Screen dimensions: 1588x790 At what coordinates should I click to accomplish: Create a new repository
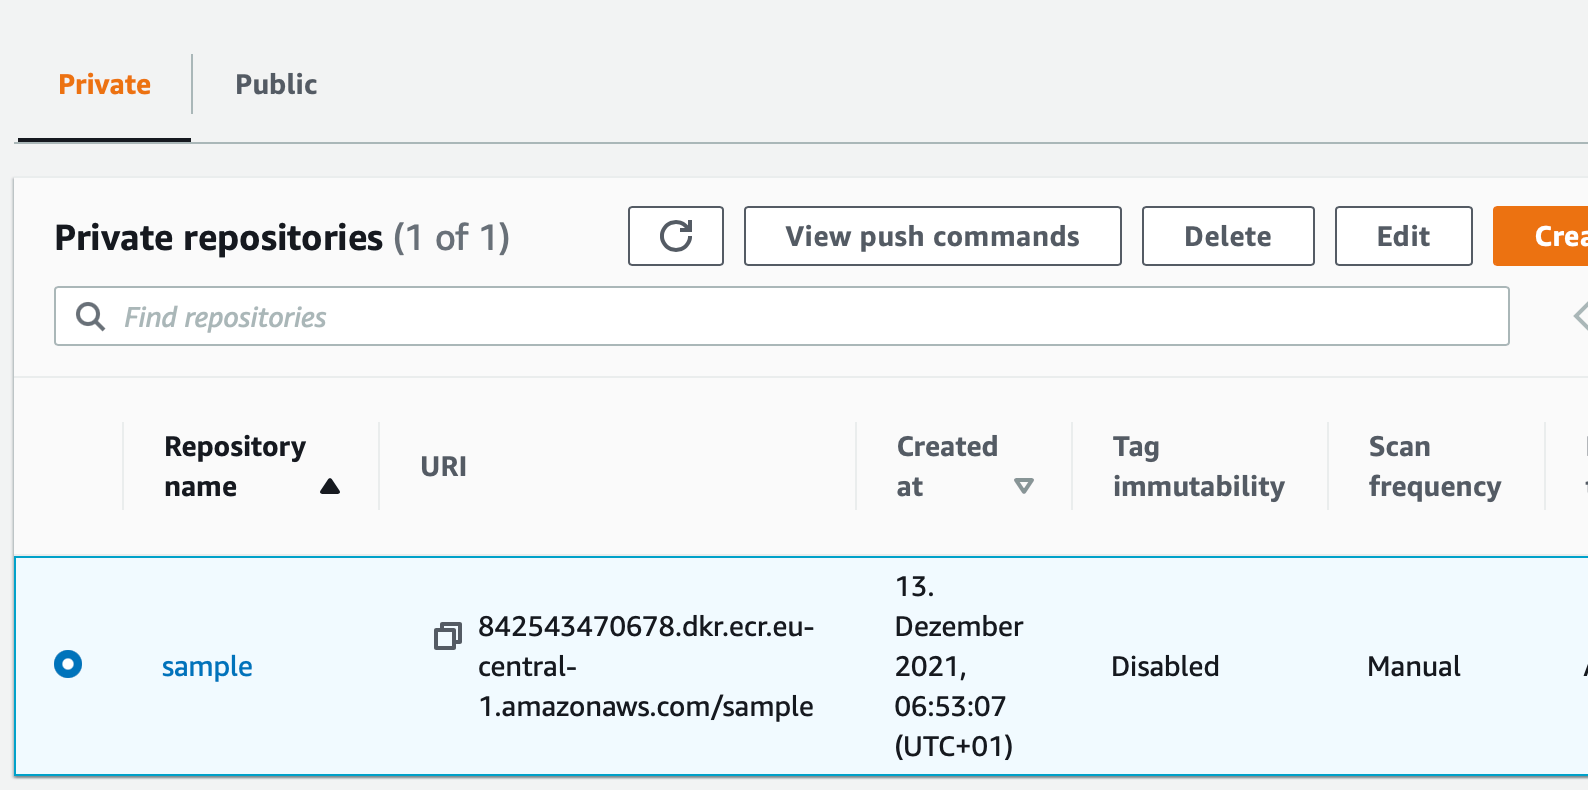(x=1541, y=236)
